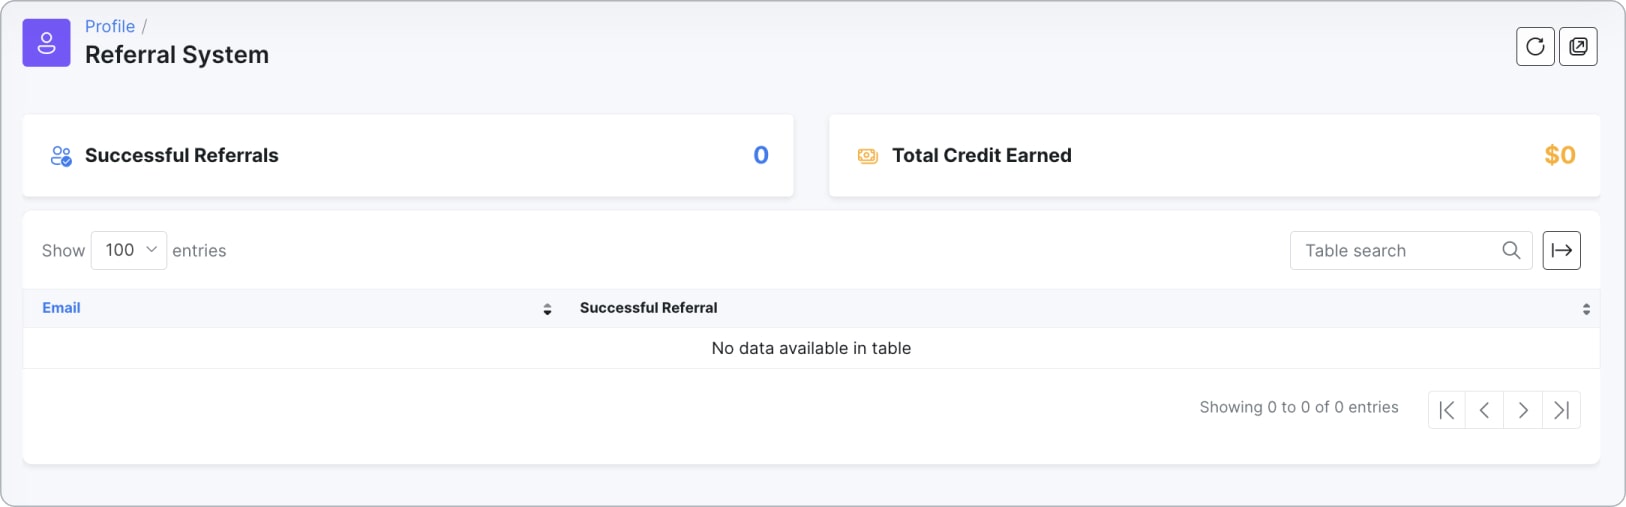Click the table export arrow icon
This screenshot has height=507, width=1626.
coord(1561,250)
